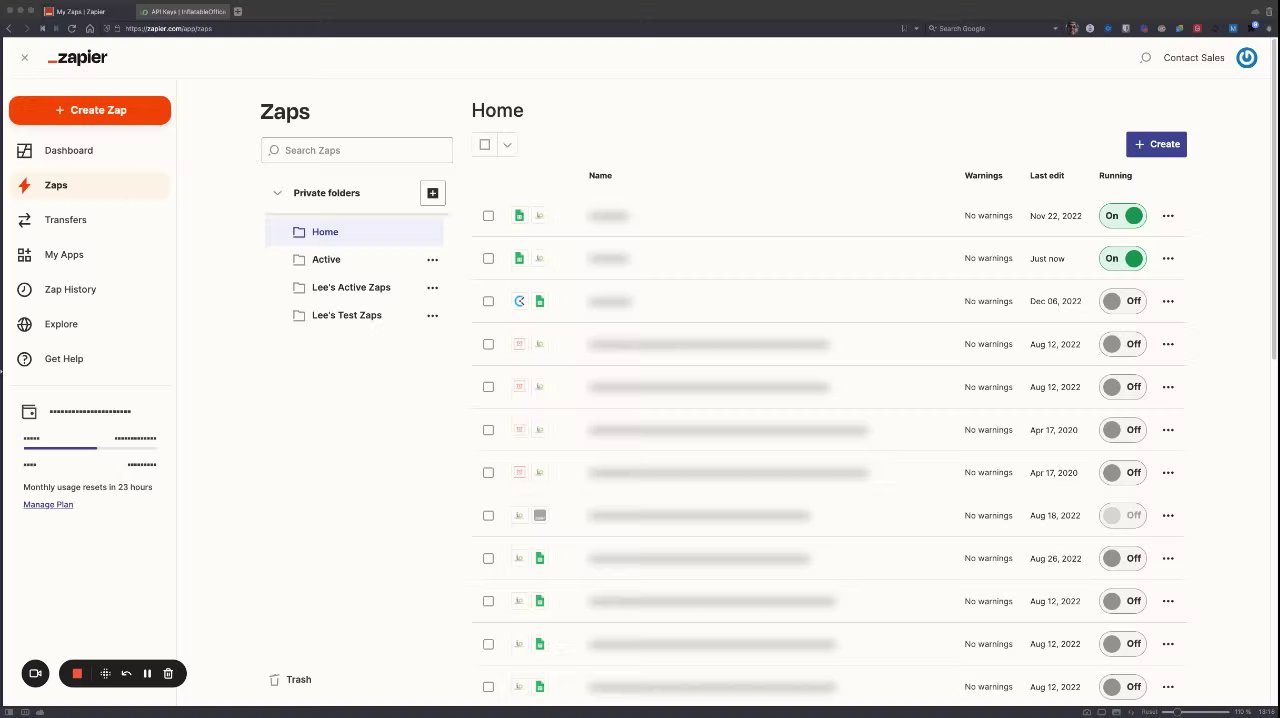The width and height of the screenshot is (1280, 718).
Task: Click the Last edit column header
Action: coord(1047,176)
